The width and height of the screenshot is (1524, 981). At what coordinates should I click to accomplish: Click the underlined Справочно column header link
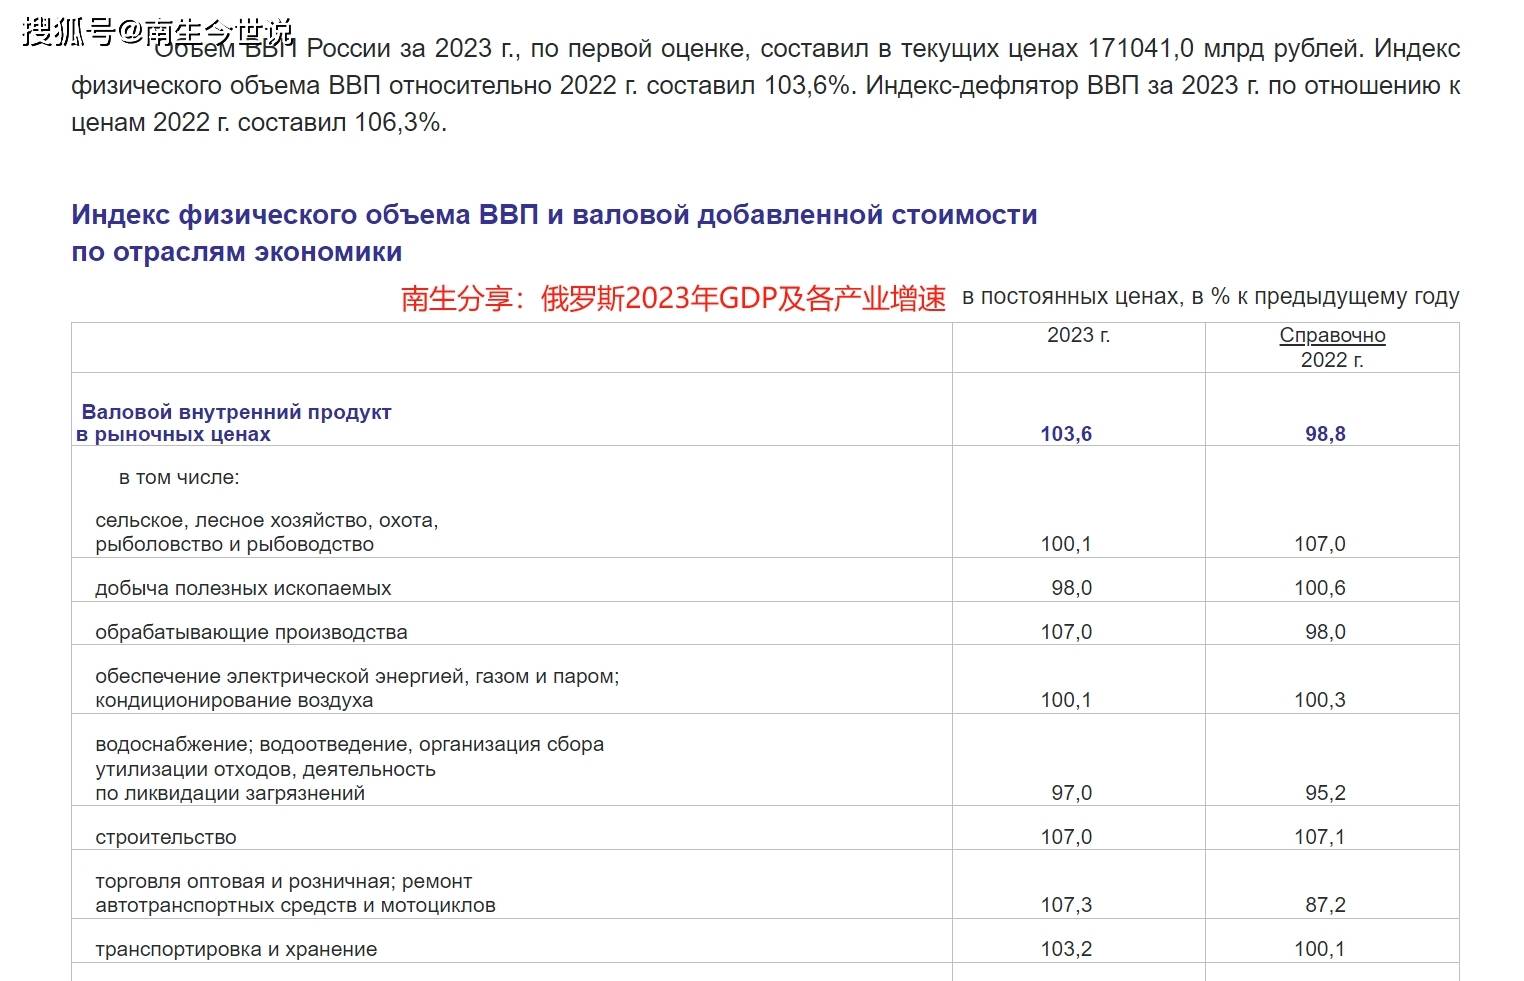click(1332, 336)
